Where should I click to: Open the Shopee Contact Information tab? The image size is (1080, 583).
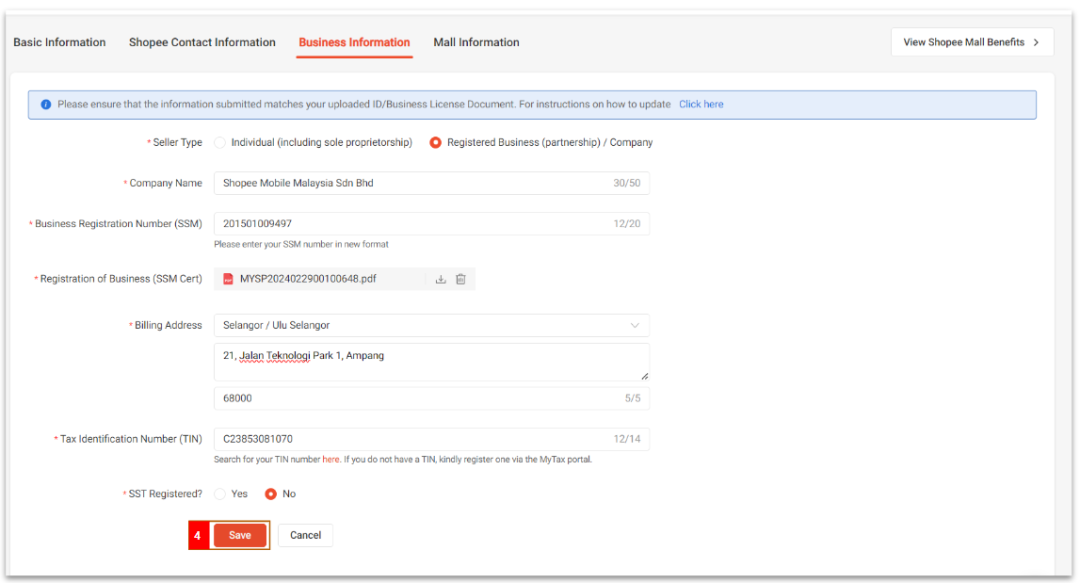pyautogui.click(x=202, y=42)
